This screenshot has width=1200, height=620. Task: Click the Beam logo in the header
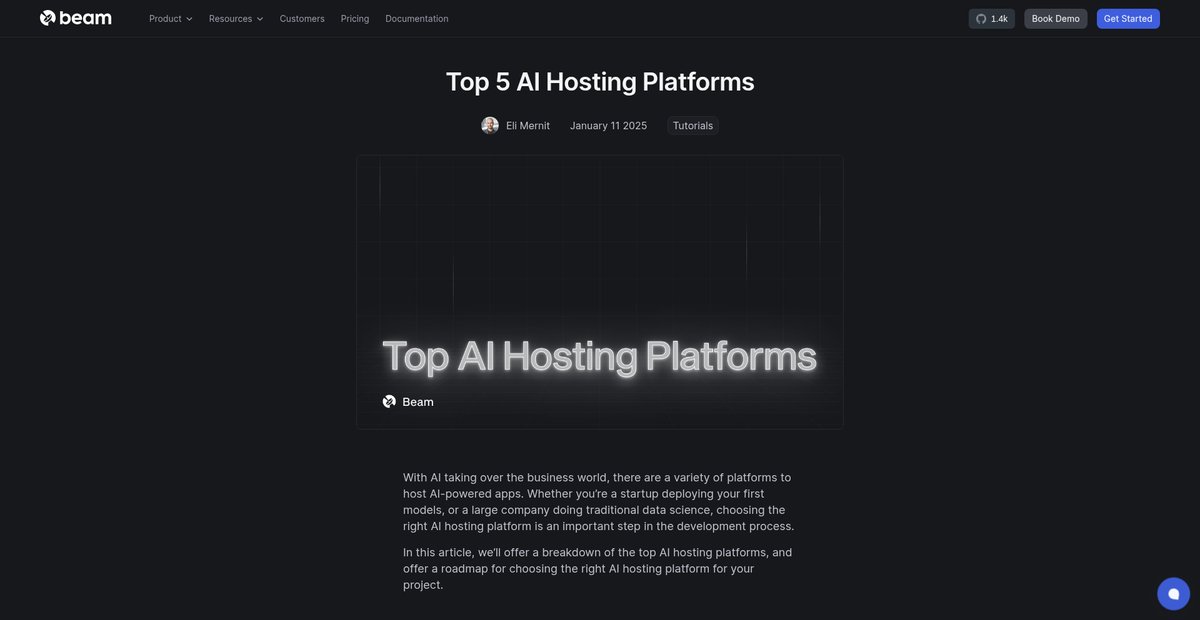(76, 18)
